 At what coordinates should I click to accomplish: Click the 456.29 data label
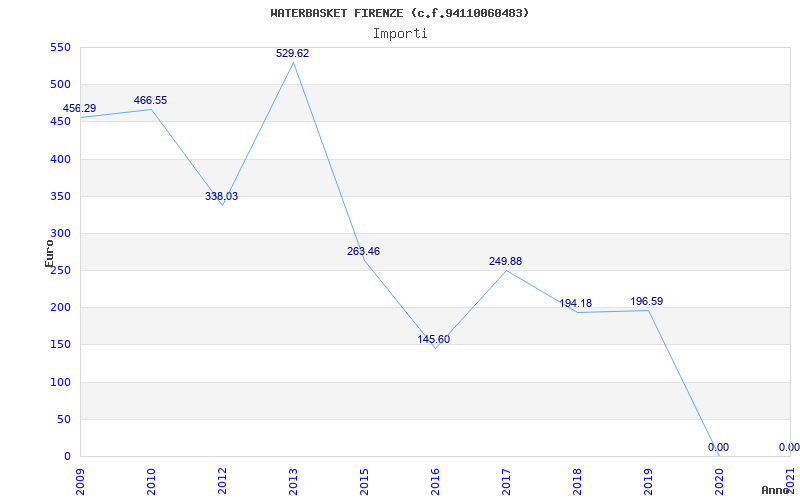tap(80, 109)
